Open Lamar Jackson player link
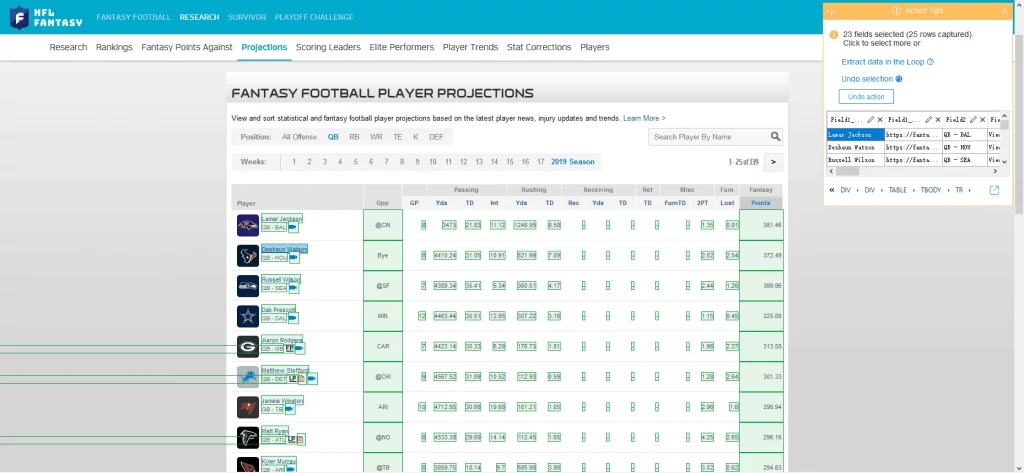1024x473 pixels. coord(281,218)
